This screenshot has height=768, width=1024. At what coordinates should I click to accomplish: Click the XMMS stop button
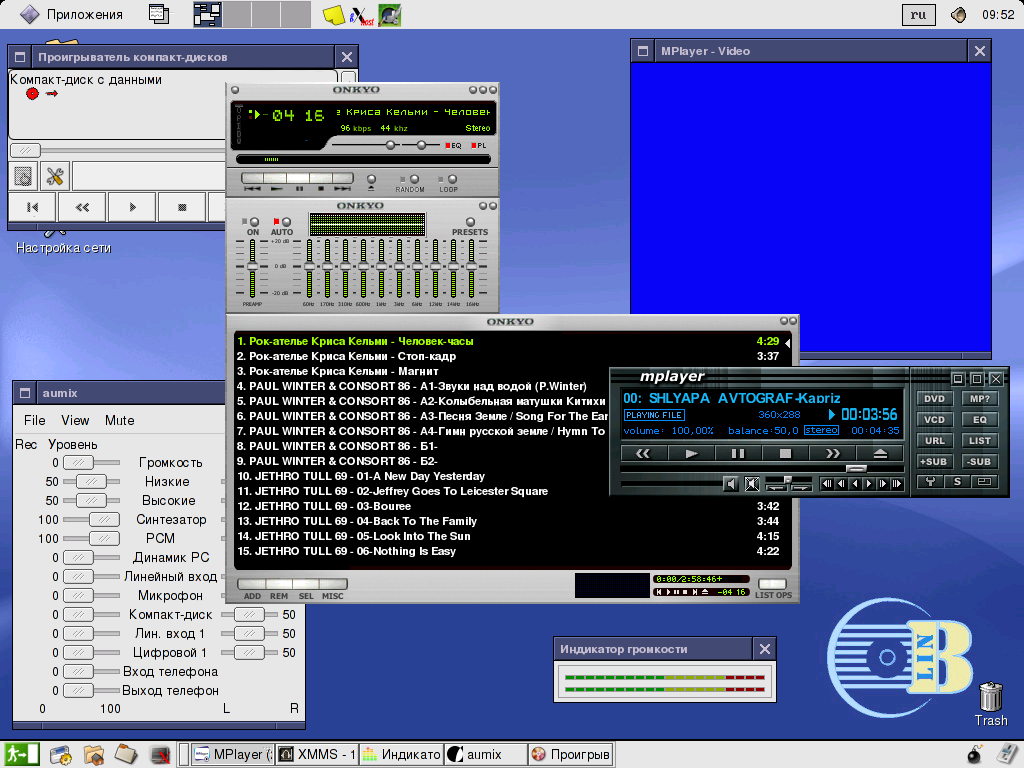(321, 178)
